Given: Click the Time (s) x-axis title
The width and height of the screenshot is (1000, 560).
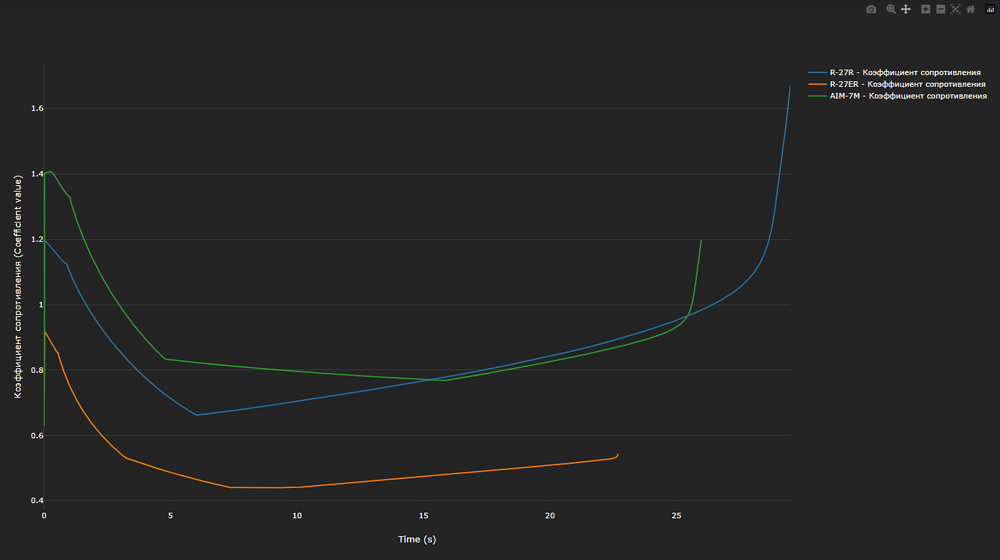Looking at the screenshot, I should [417, 540].
